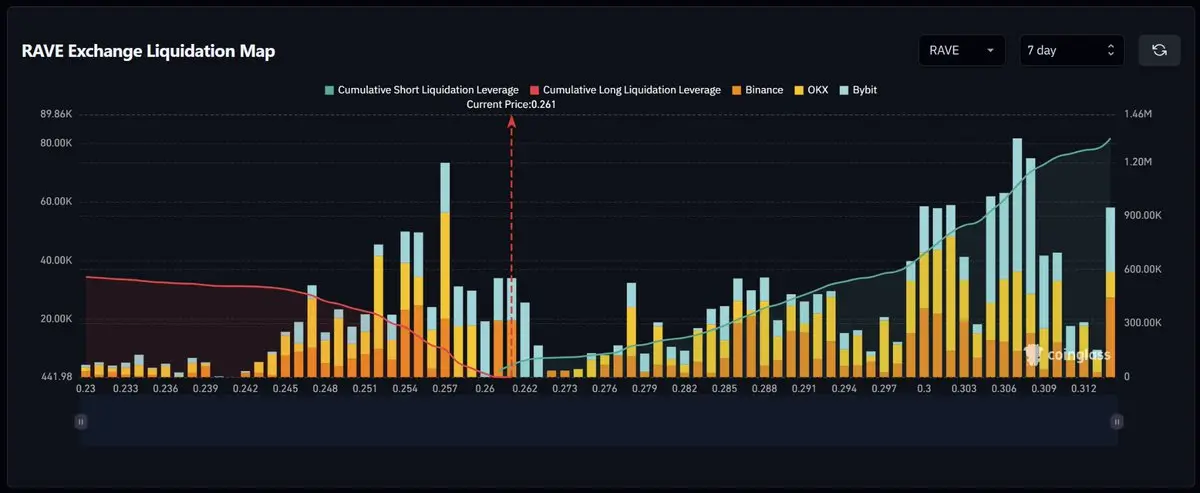1200x493 pixels.
Task: Click the light blue Bybit legend swatch
Action: click(x=844, y=90)
